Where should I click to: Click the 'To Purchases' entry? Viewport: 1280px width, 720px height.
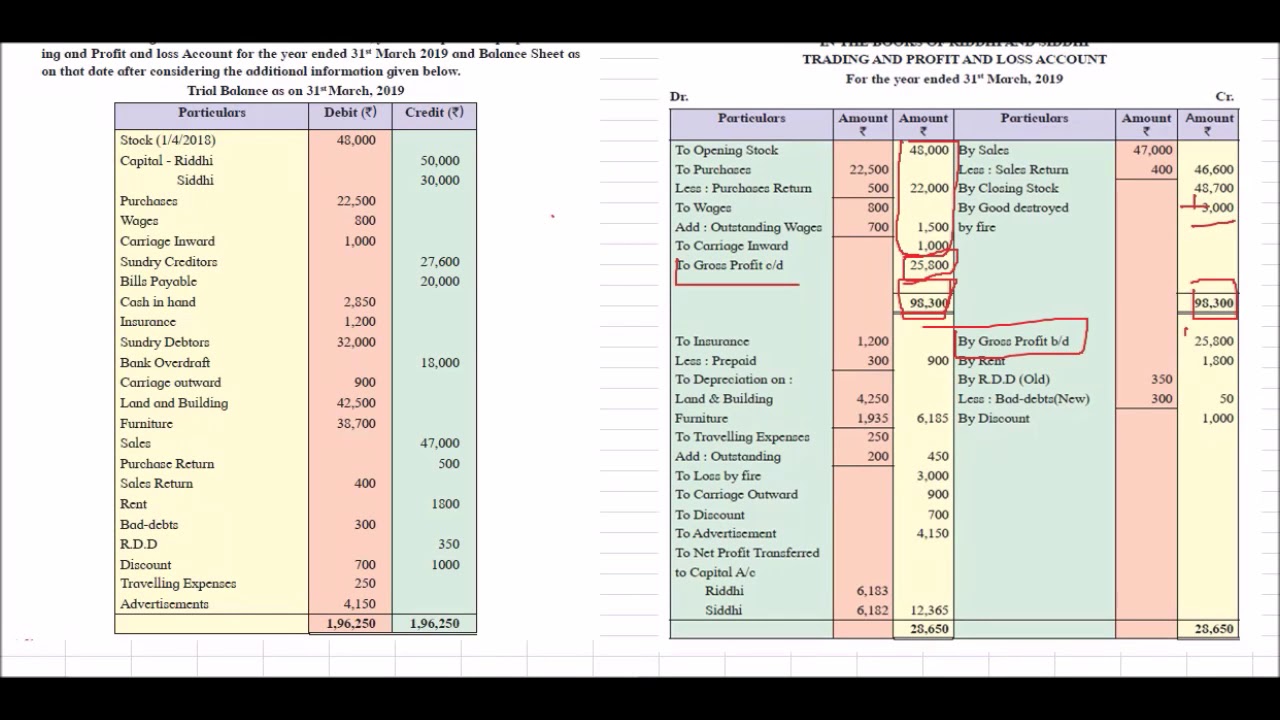712,170
